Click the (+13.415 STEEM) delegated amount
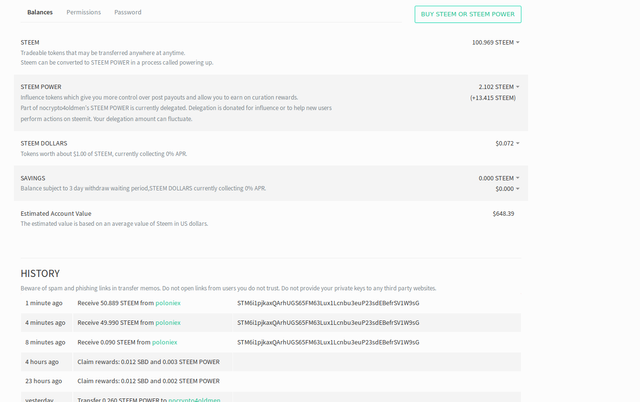The image size is (640, 402). [493, 98]
